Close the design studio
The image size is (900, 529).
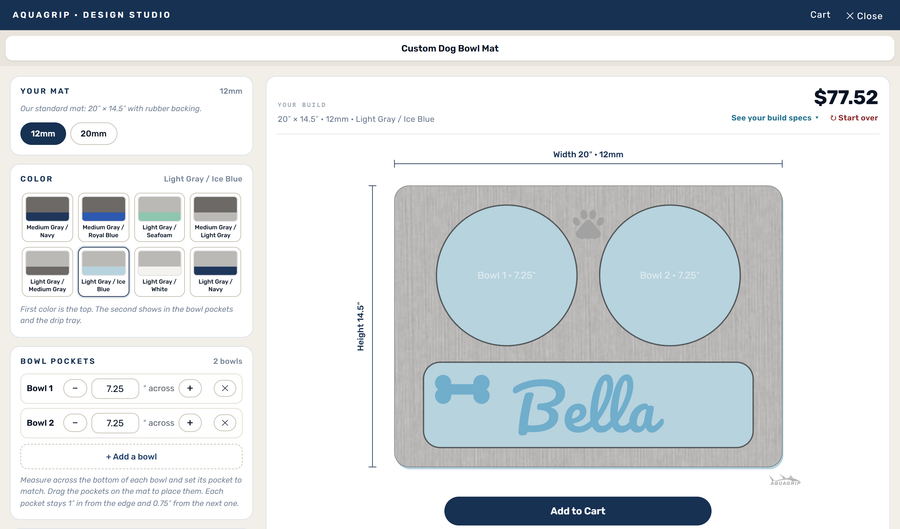[x=864, y=15]
